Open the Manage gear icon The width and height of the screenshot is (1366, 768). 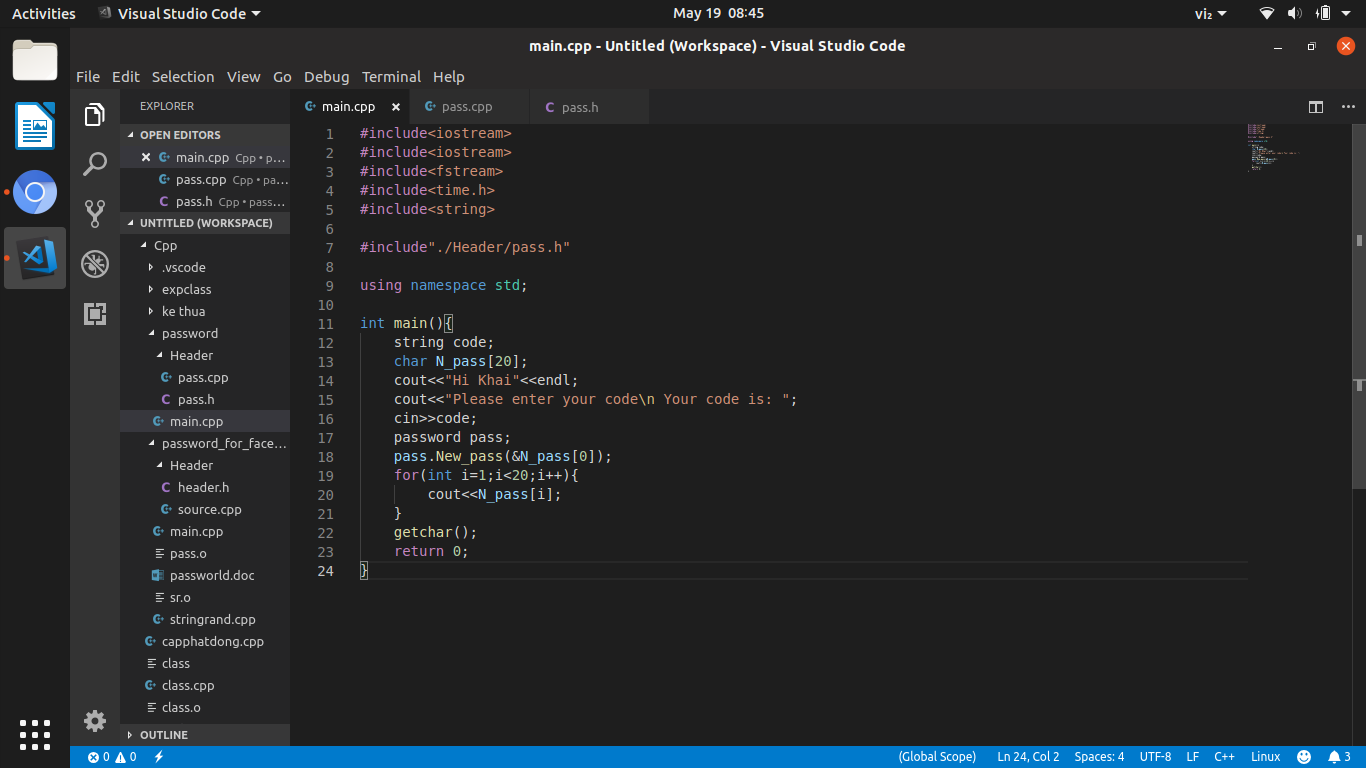click(95, 720)
